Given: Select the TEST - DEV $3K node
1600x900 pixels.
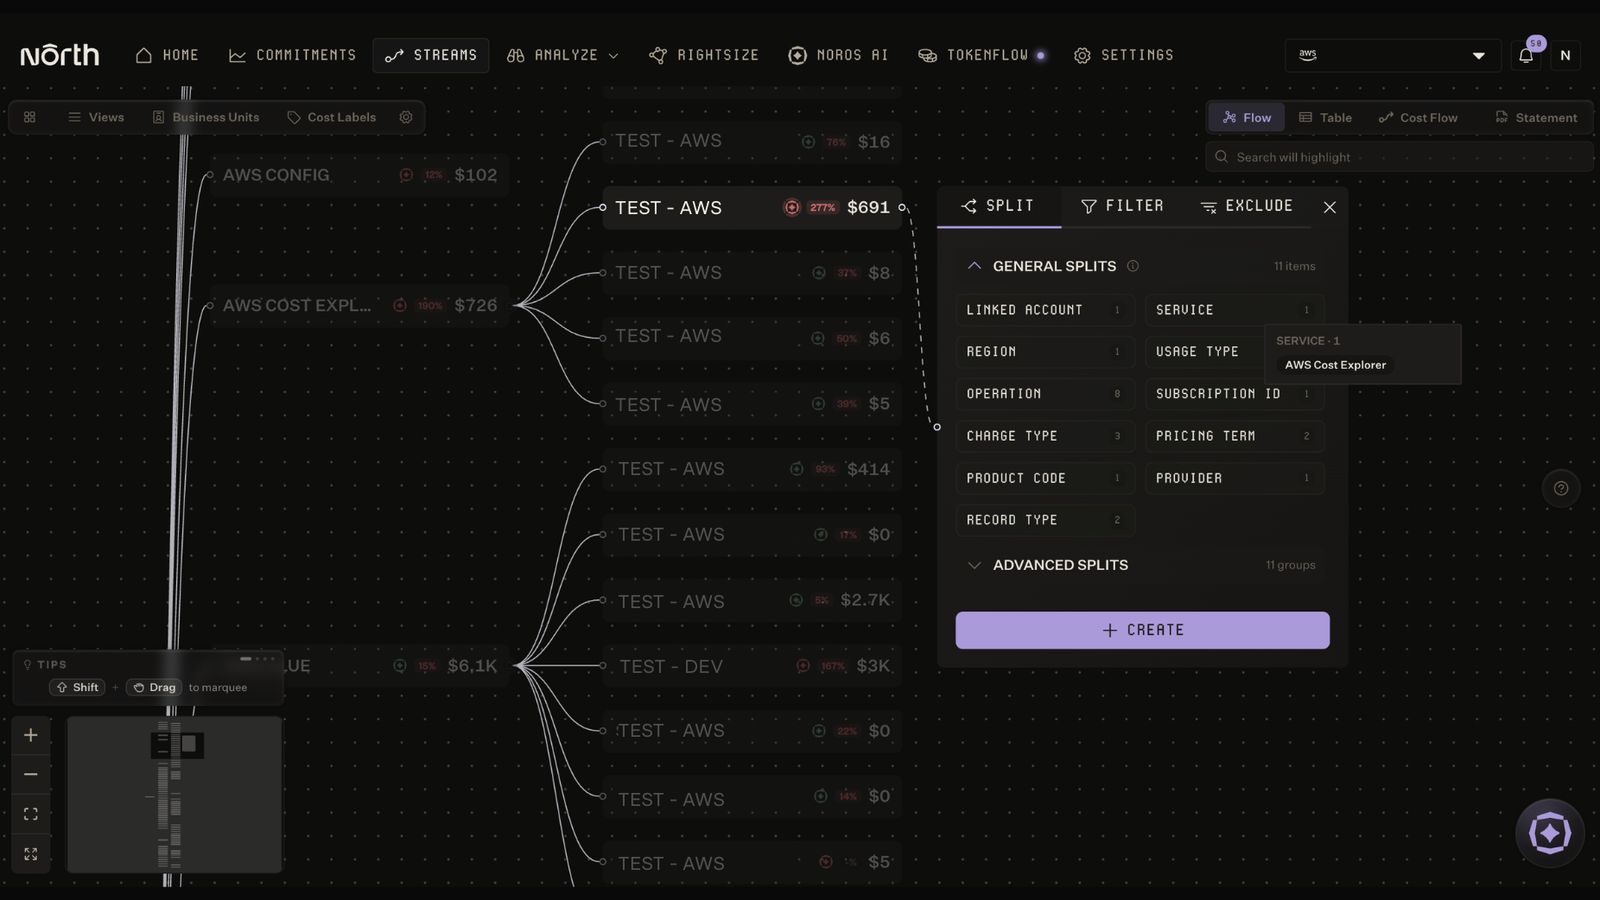Looking at the screenshot, I should pyautogui.click(x=752, y=666).
